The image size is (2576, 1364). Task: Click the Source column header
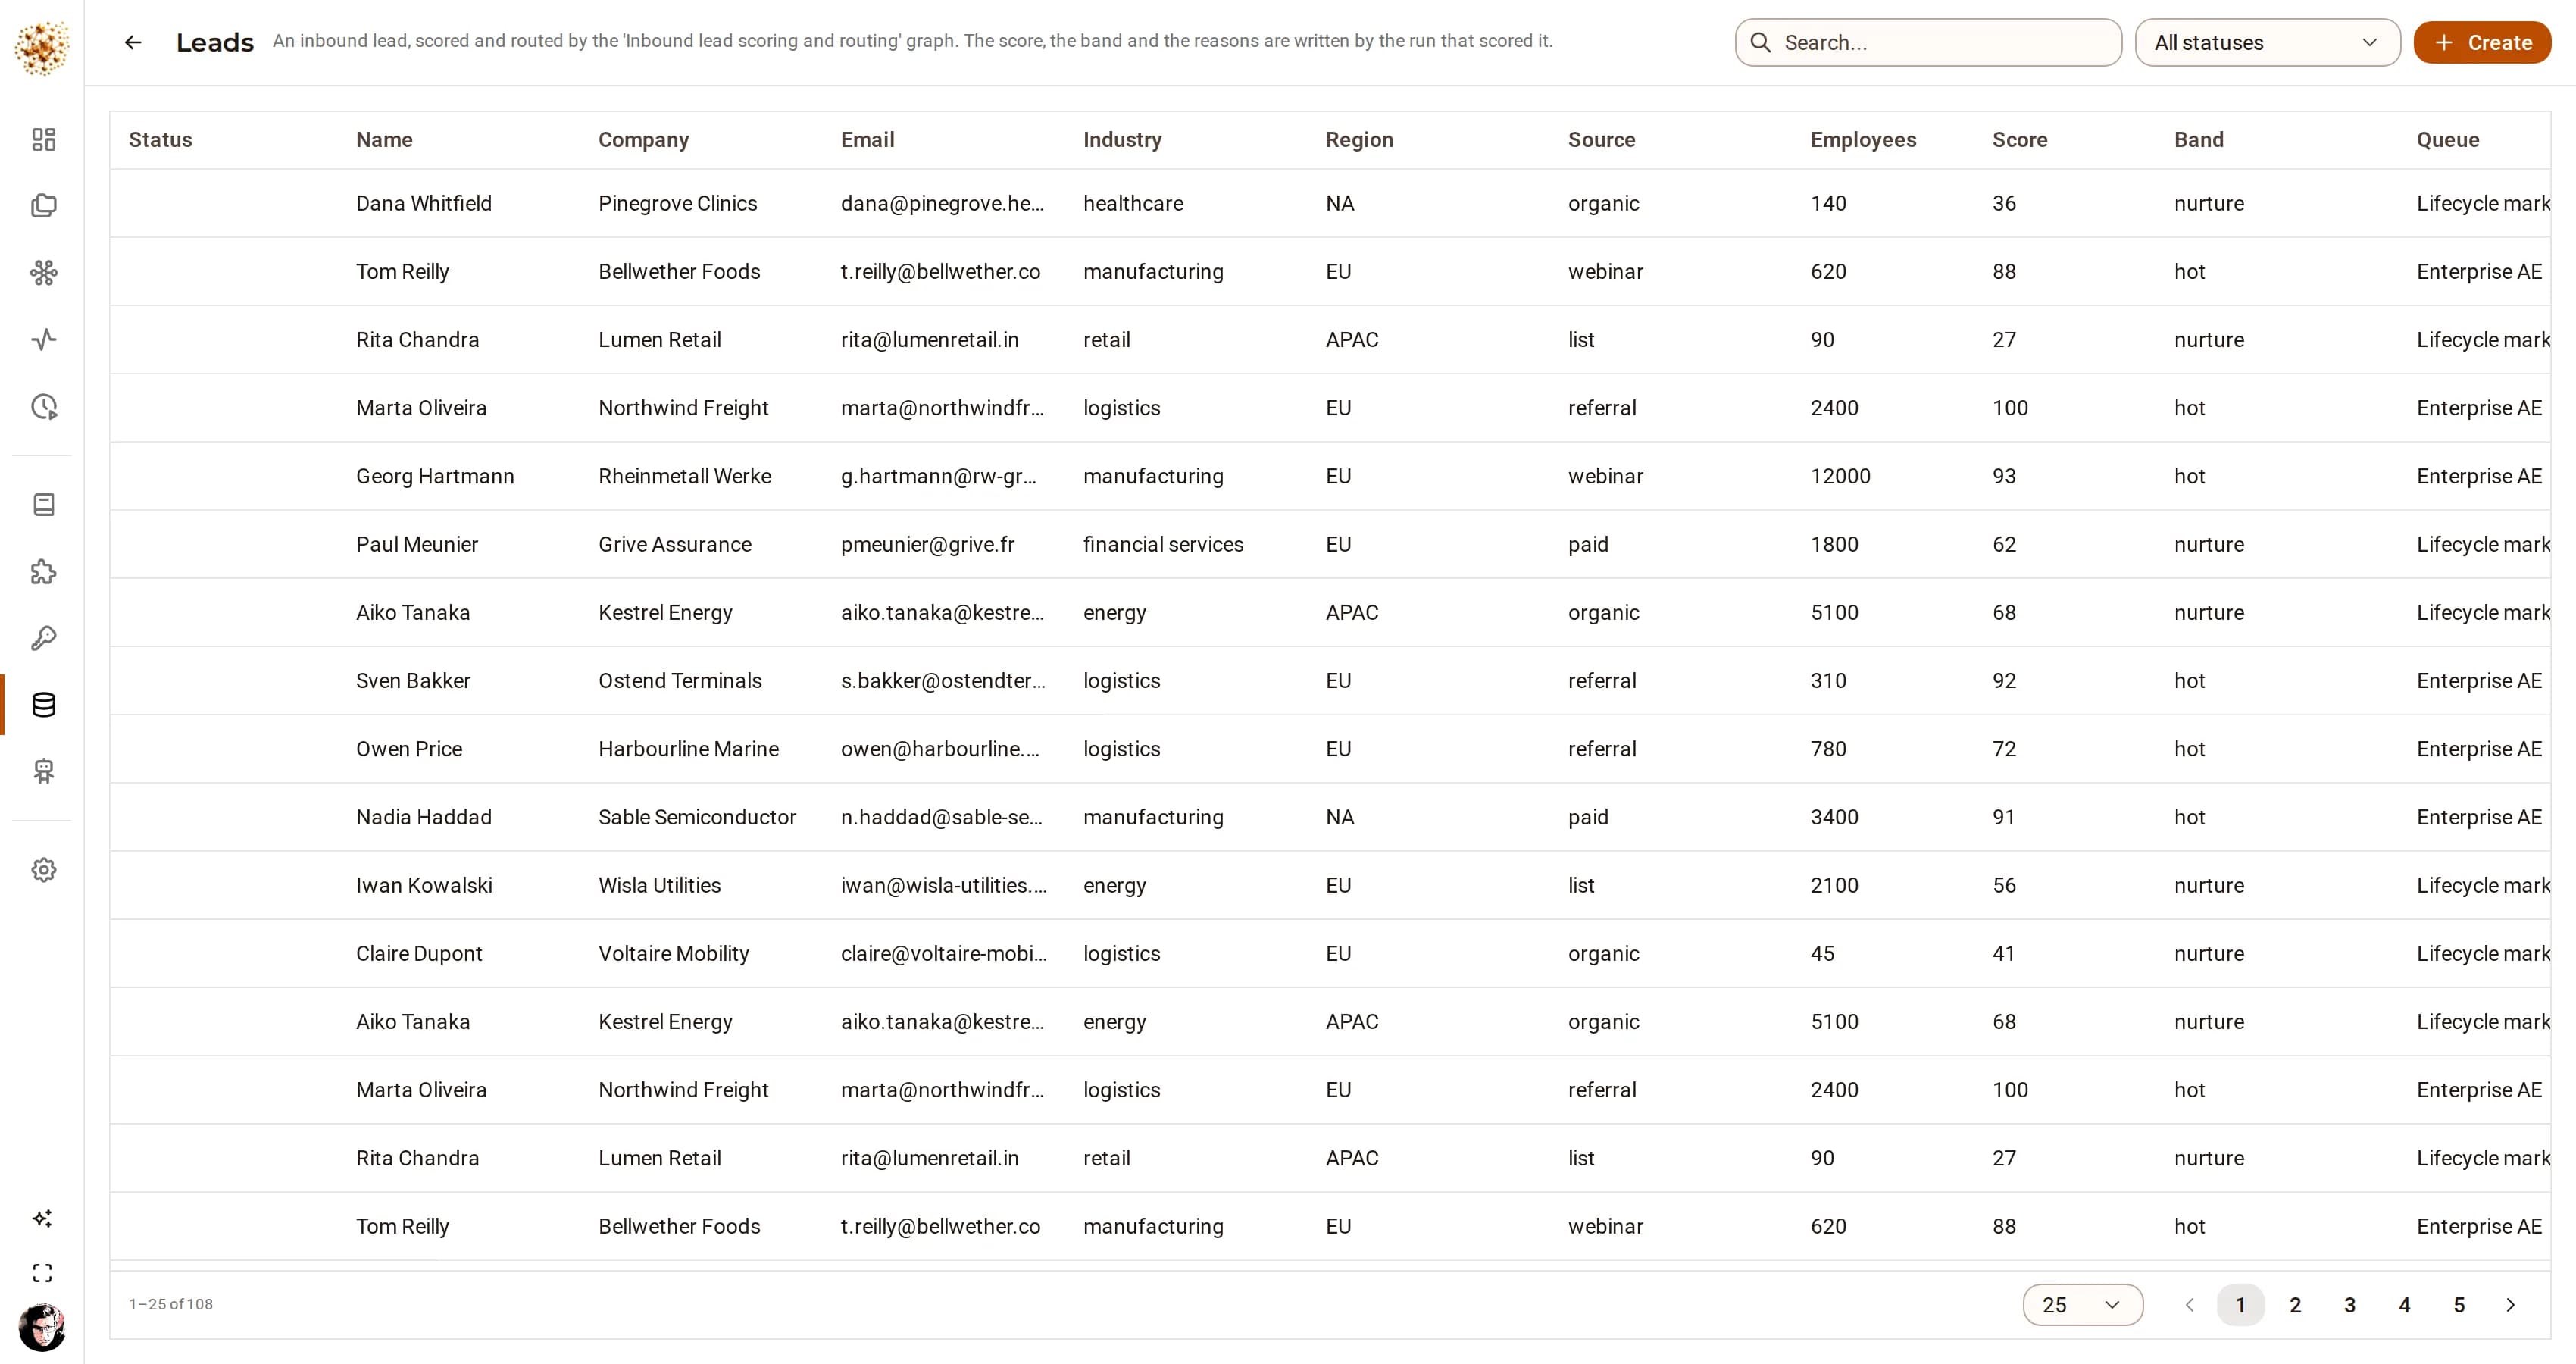[x=1601, y=140]
